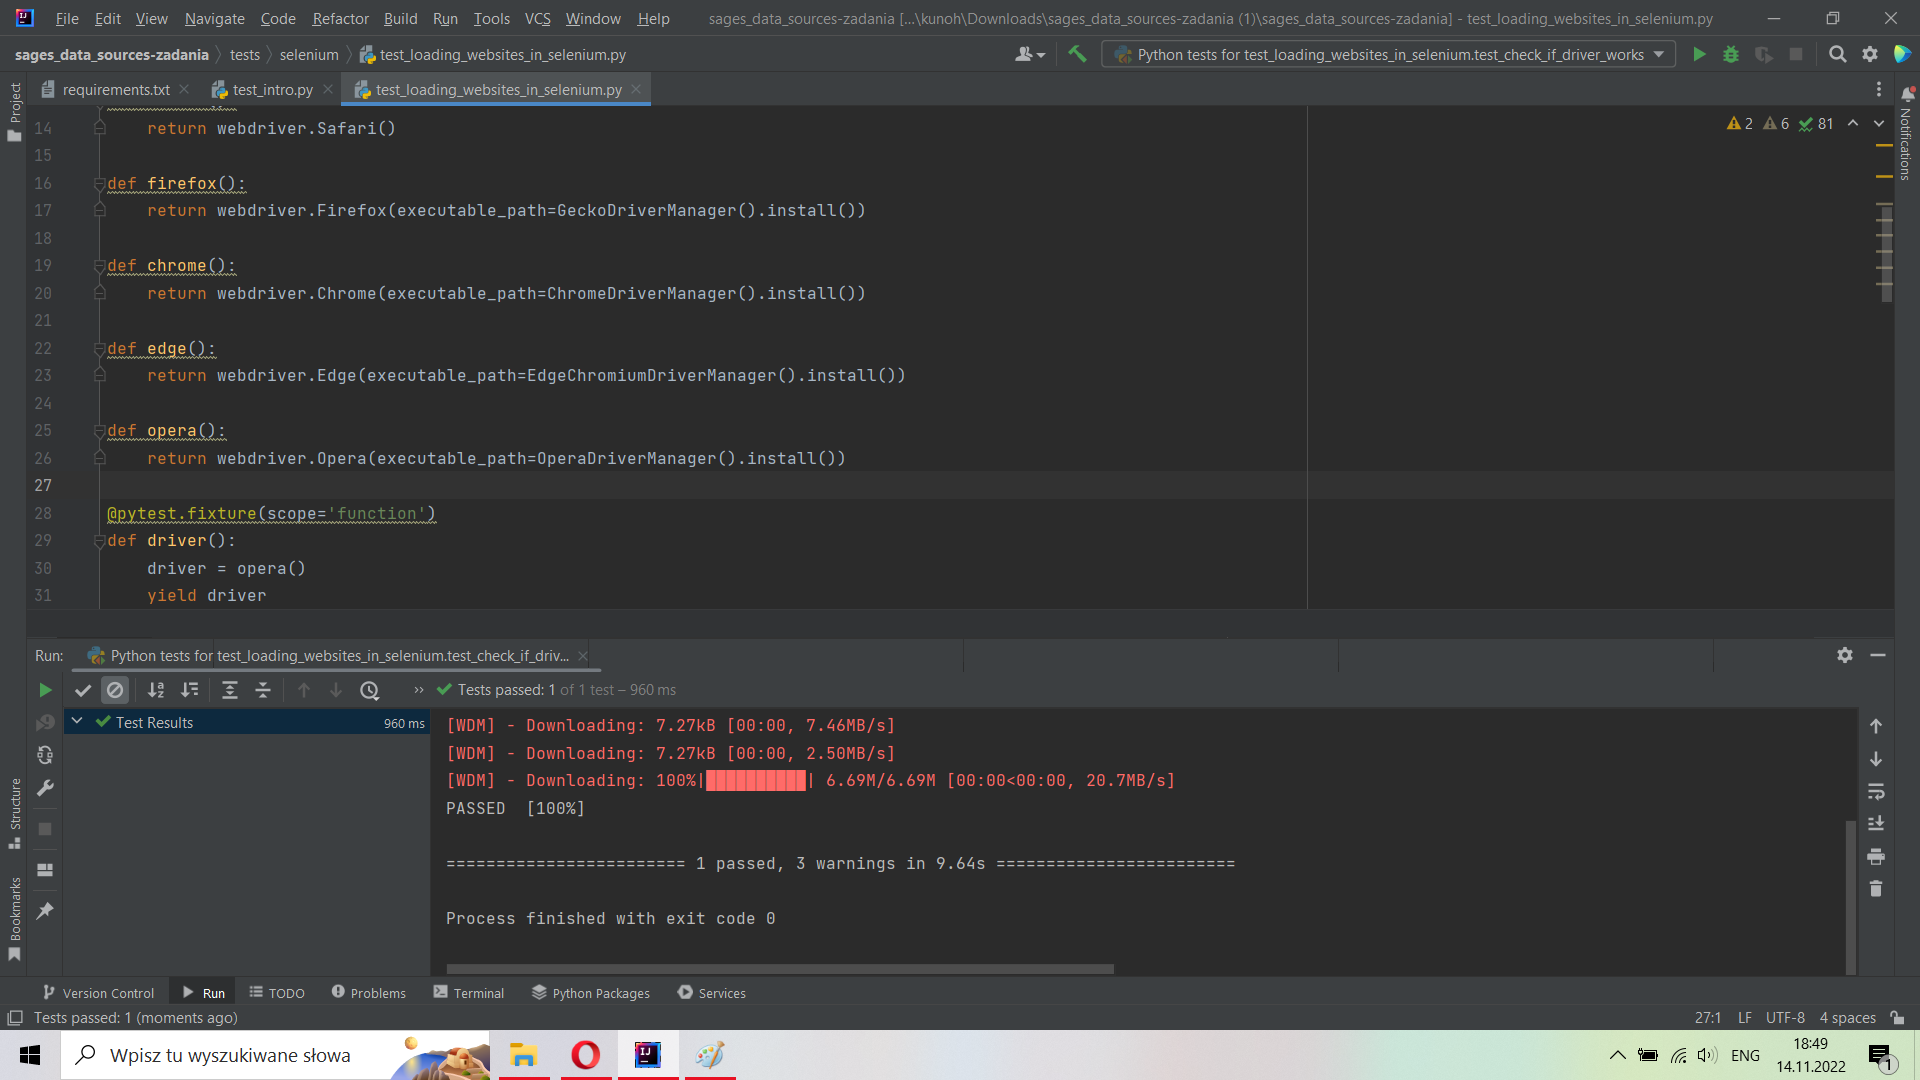Open test history clock icon
The image size is (1920, 1080).
tap(369, 690)
